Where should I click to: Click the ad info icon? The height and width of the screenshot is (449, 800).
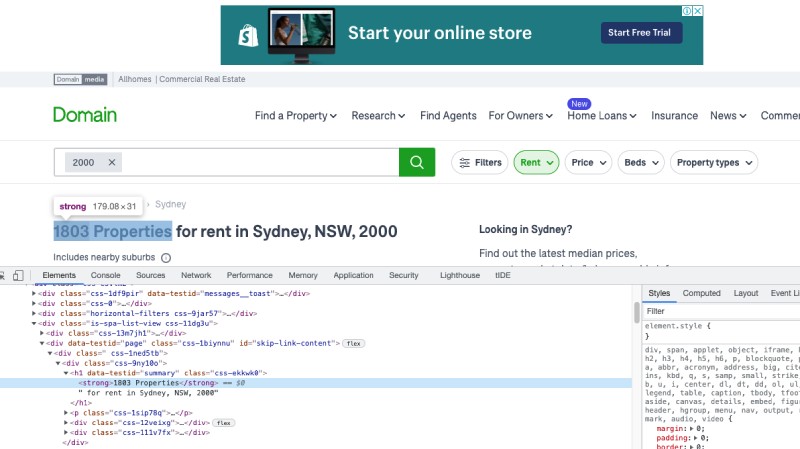pyautogui.click(x=688, y=11)
